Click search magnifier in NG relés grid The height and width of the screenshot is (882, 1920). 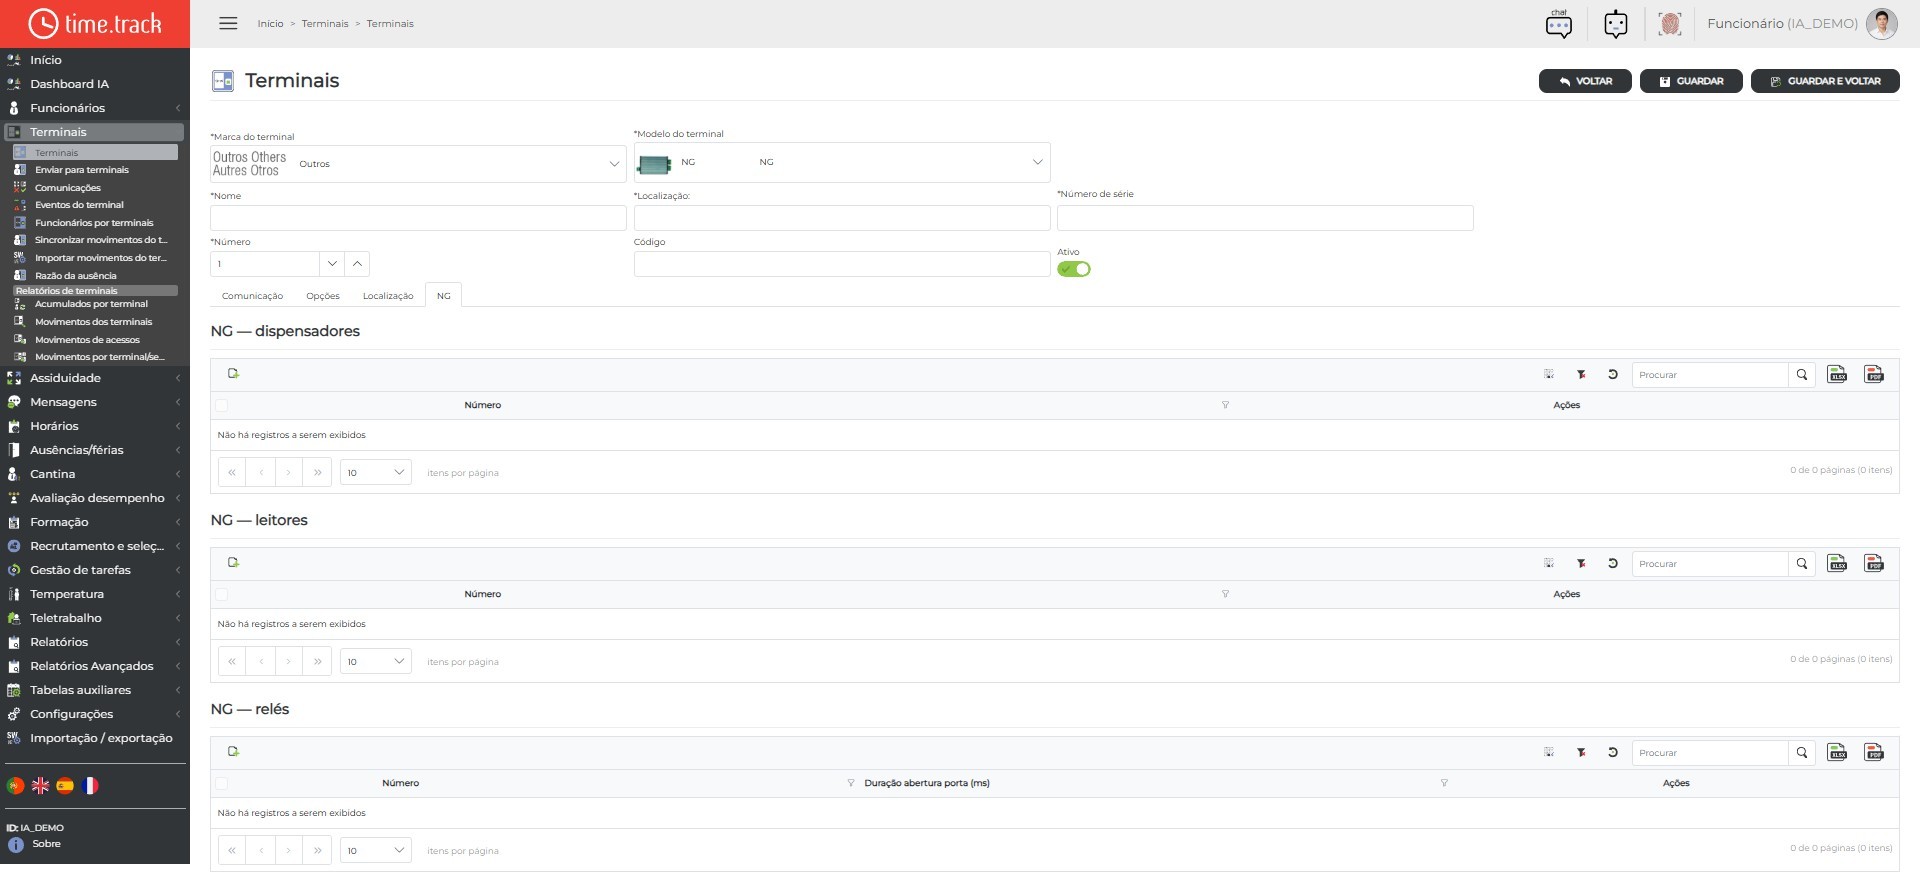pos(1802,752)
